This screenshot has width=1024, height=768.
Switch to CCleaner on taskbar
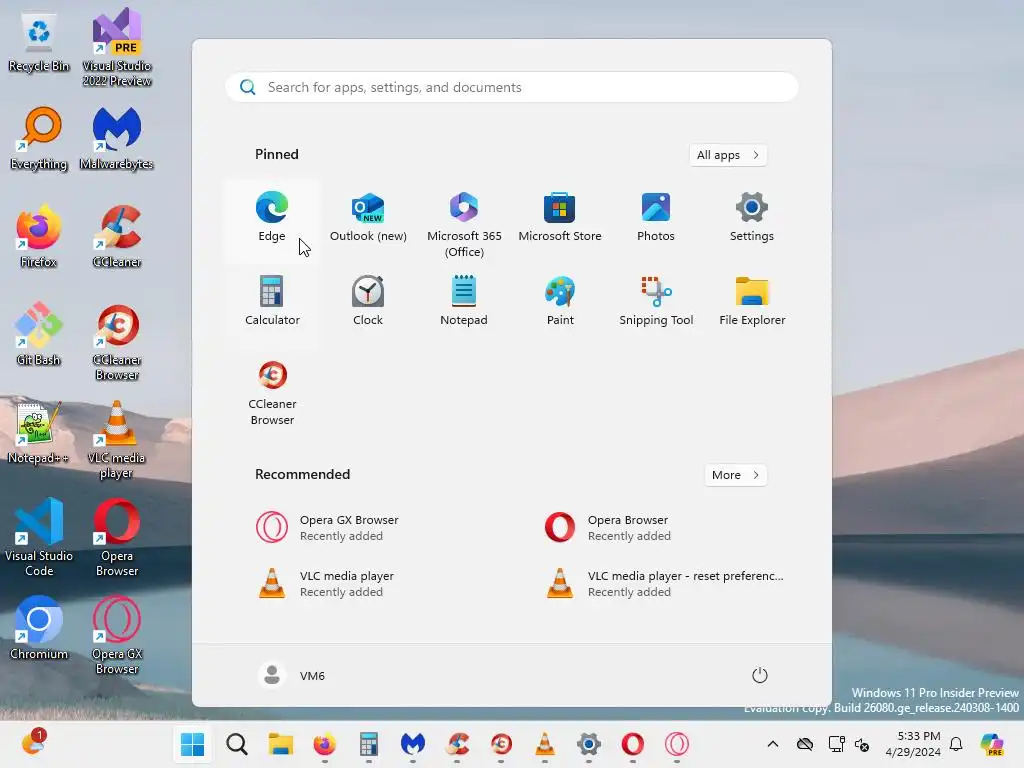[x=457, y=744]
